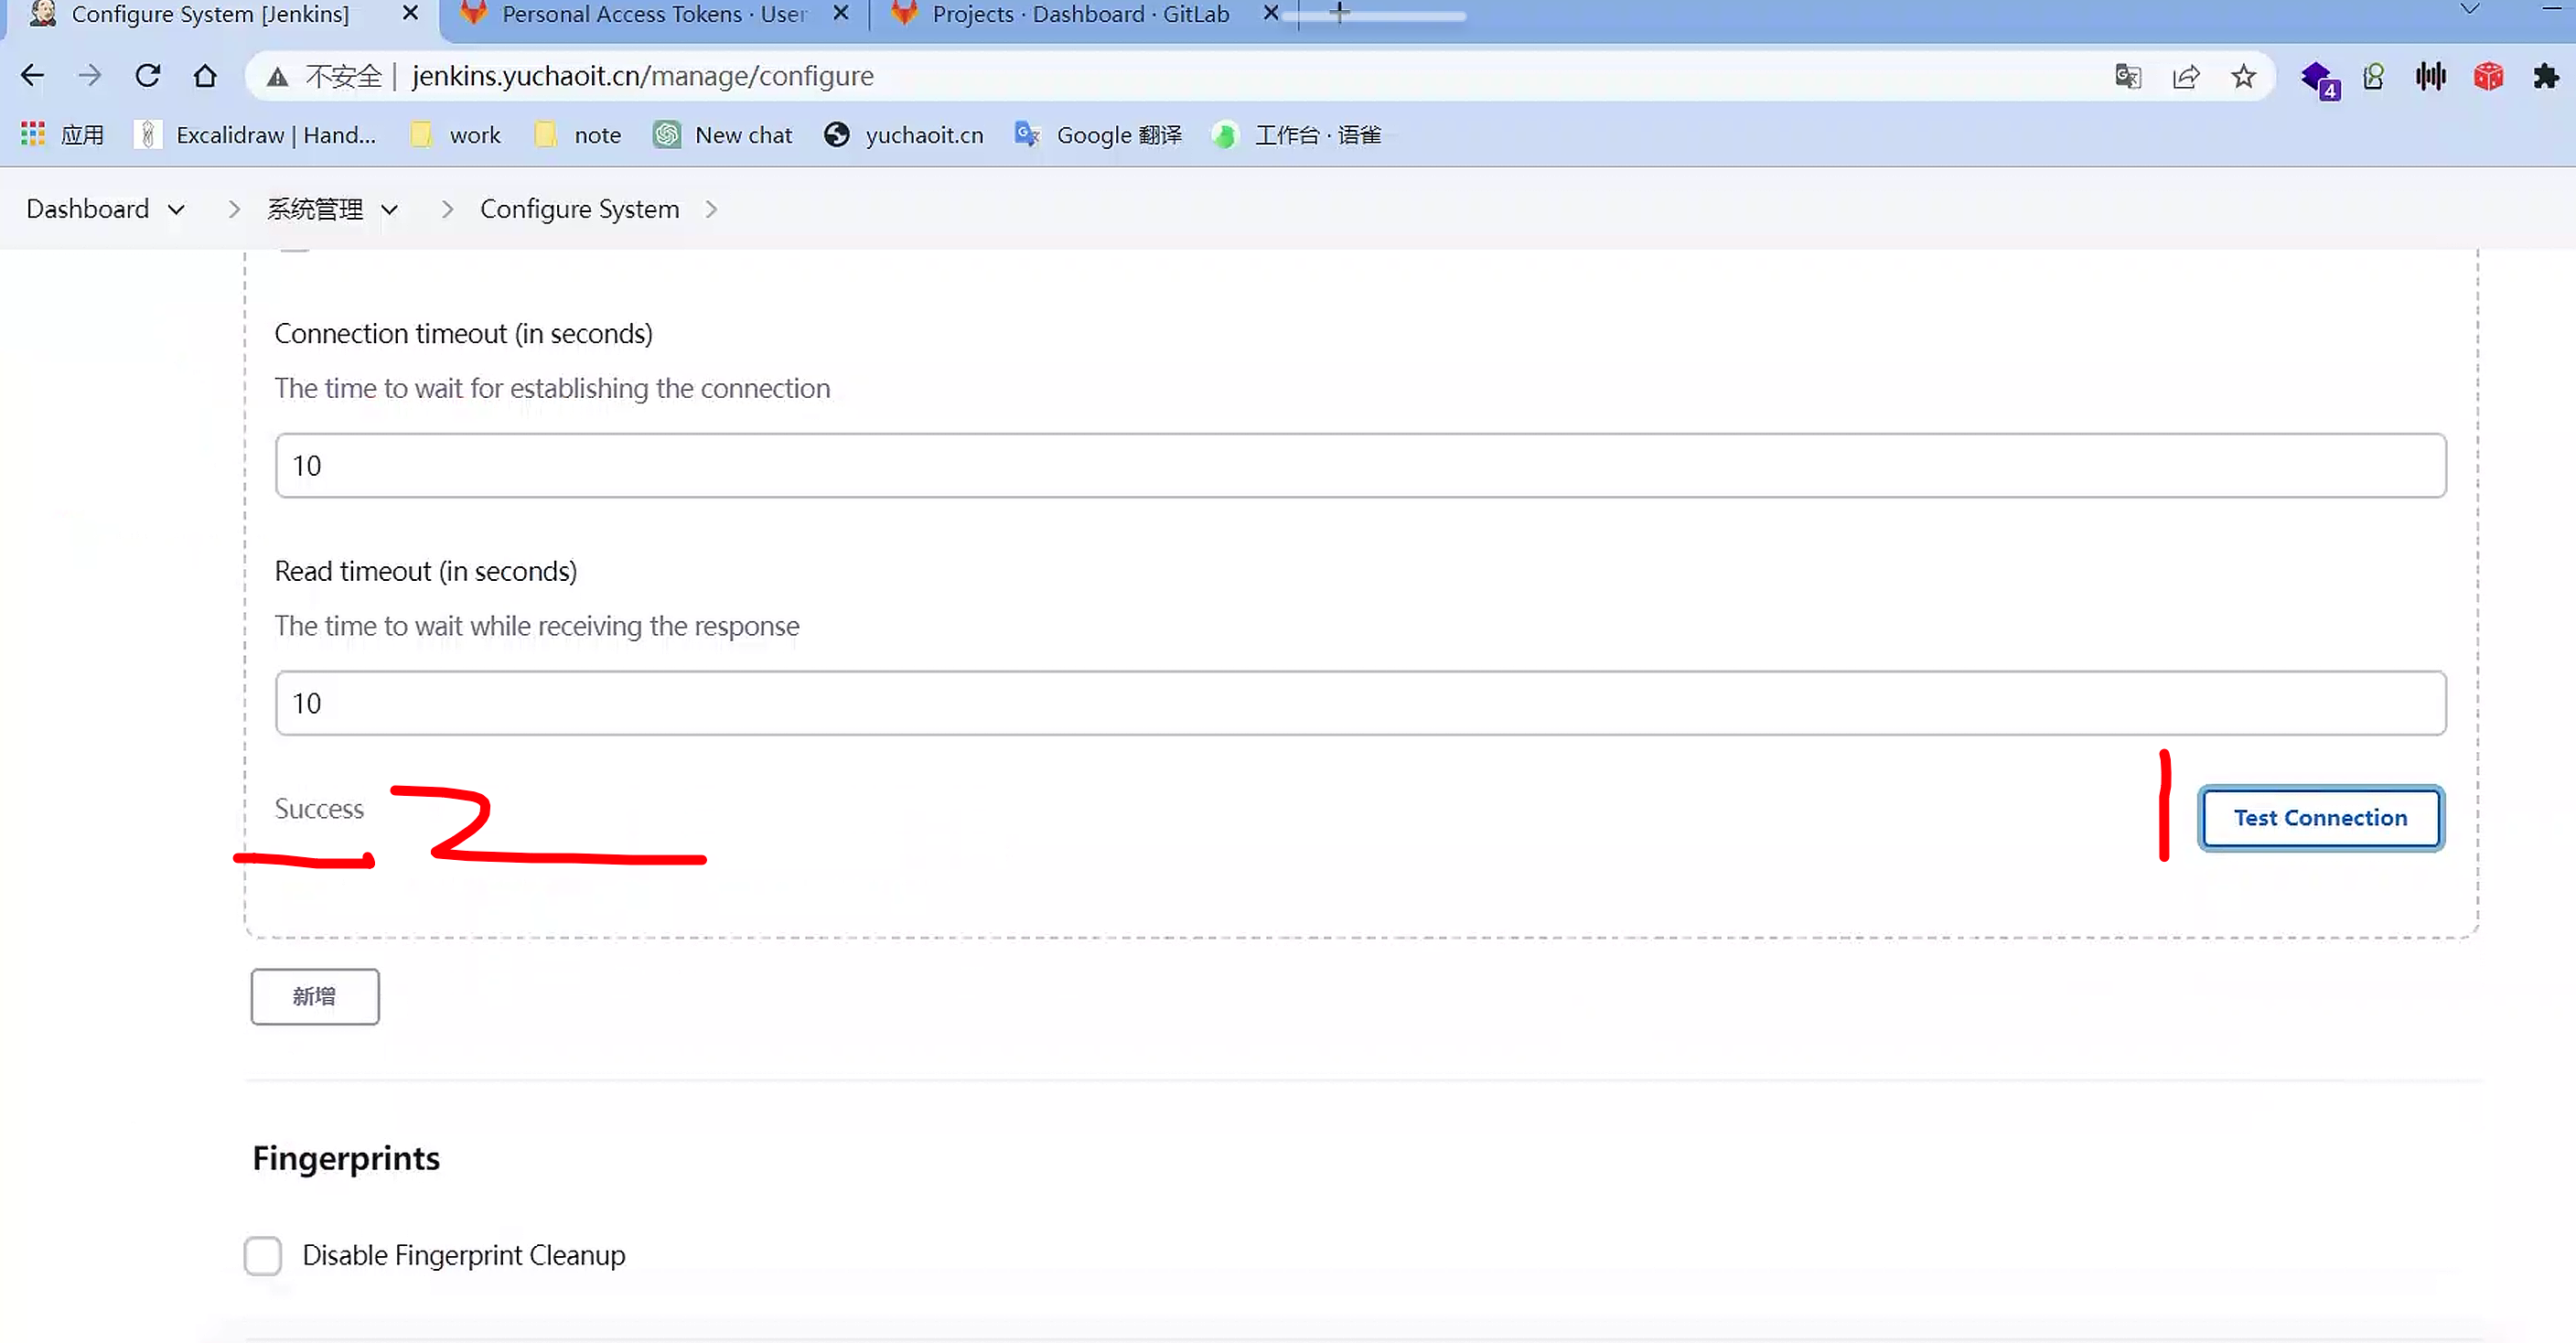Open Google Translate icon in address bar
The height and width of the screenshot is (1343, 2576).
tap(2128, 76)
